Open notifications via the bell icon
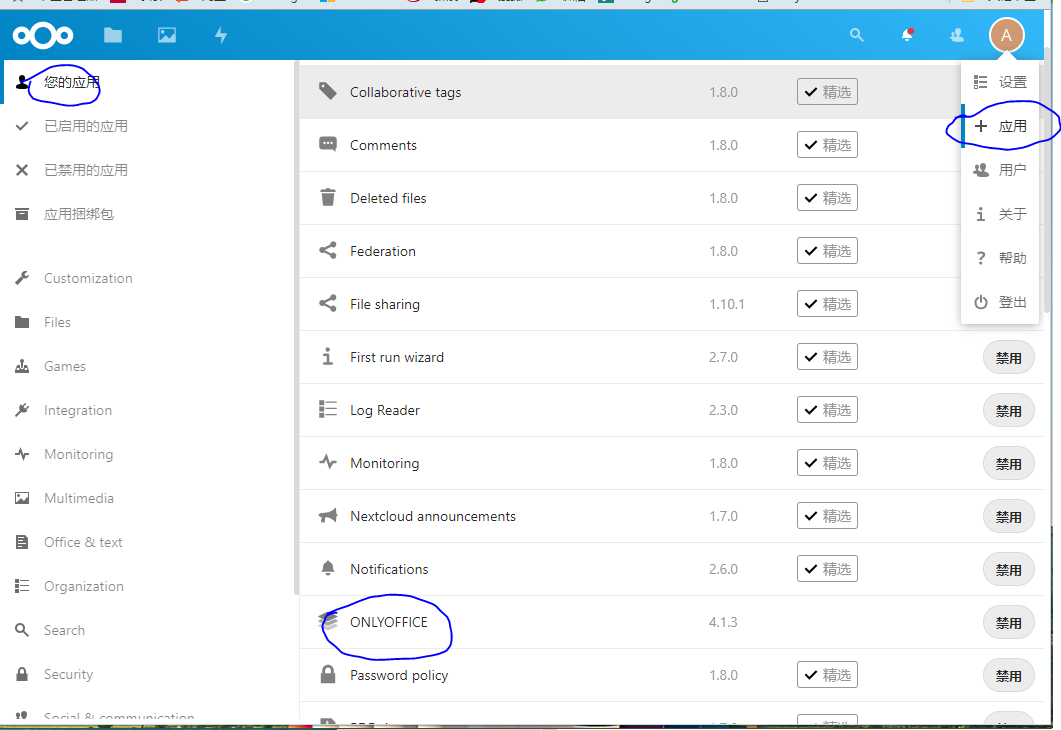This screenshot has height=730, width=1061. click(x=906, y=35)
